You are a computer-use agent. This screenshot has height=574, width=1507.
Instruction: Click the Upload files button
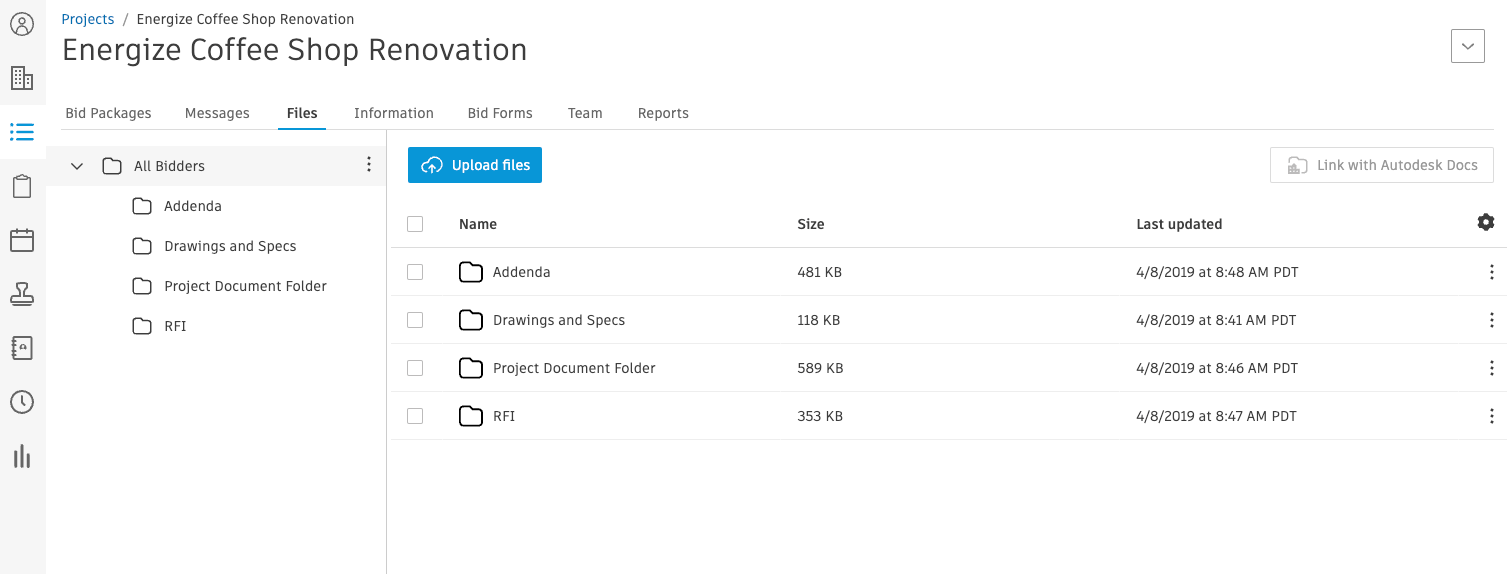click(x=475, y=165)
